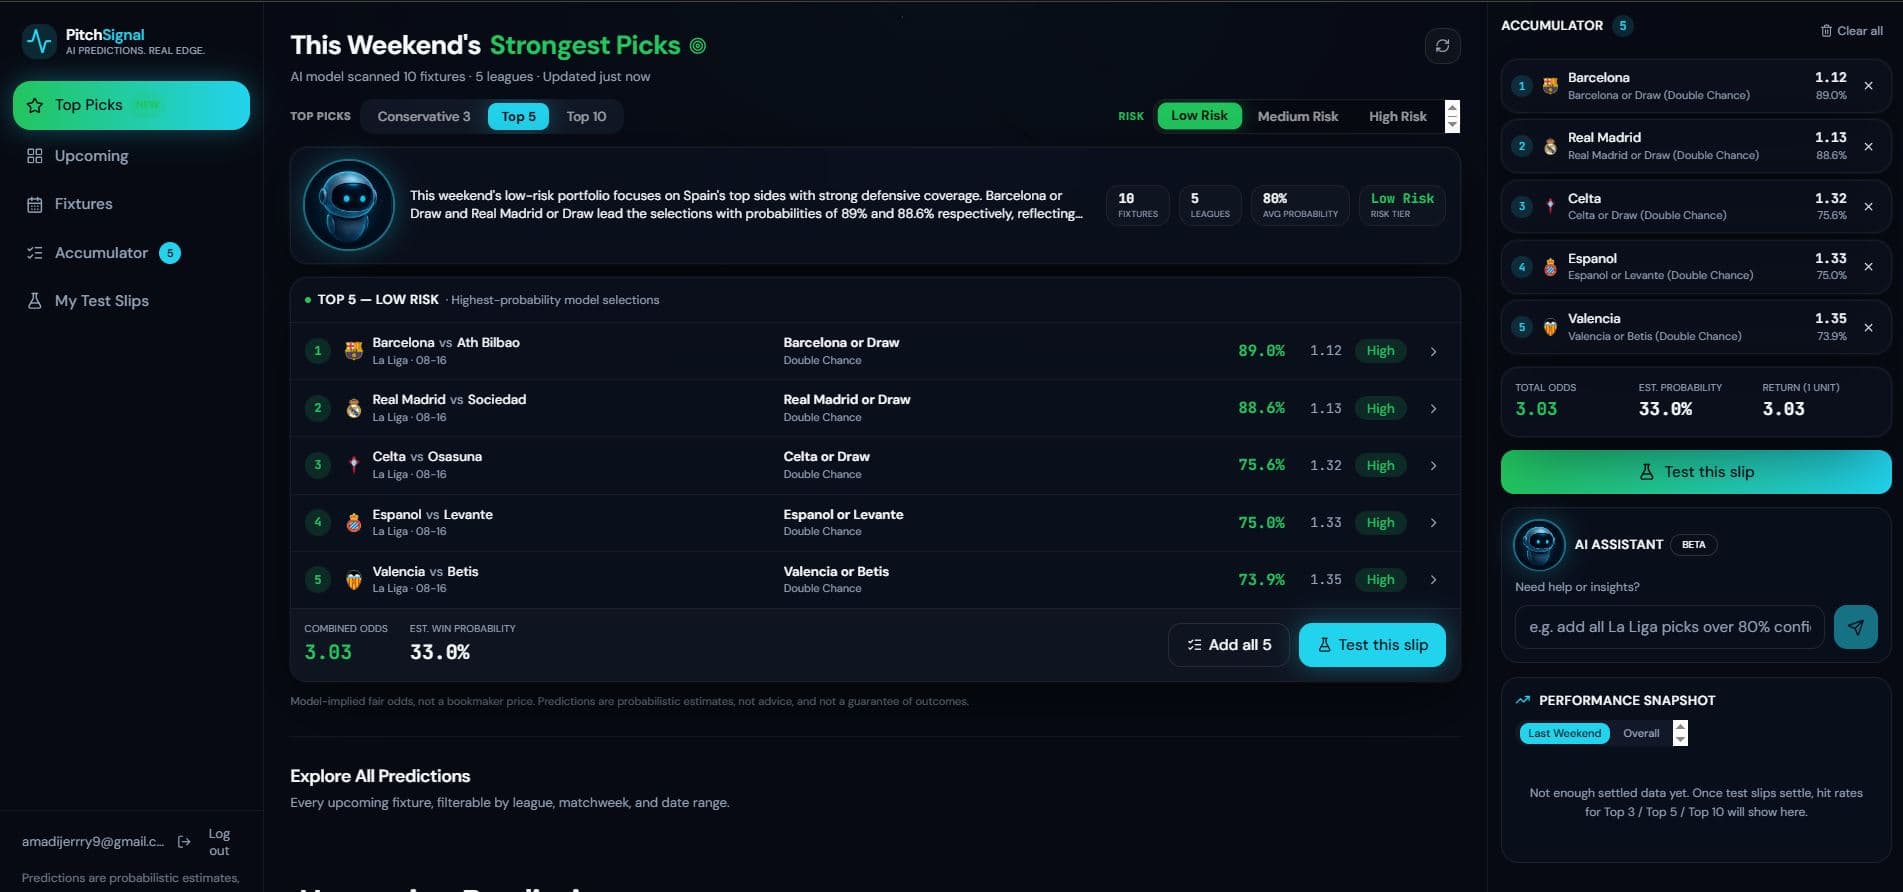Toggle performance snapshot to Overall

[x=1641, y=733]
